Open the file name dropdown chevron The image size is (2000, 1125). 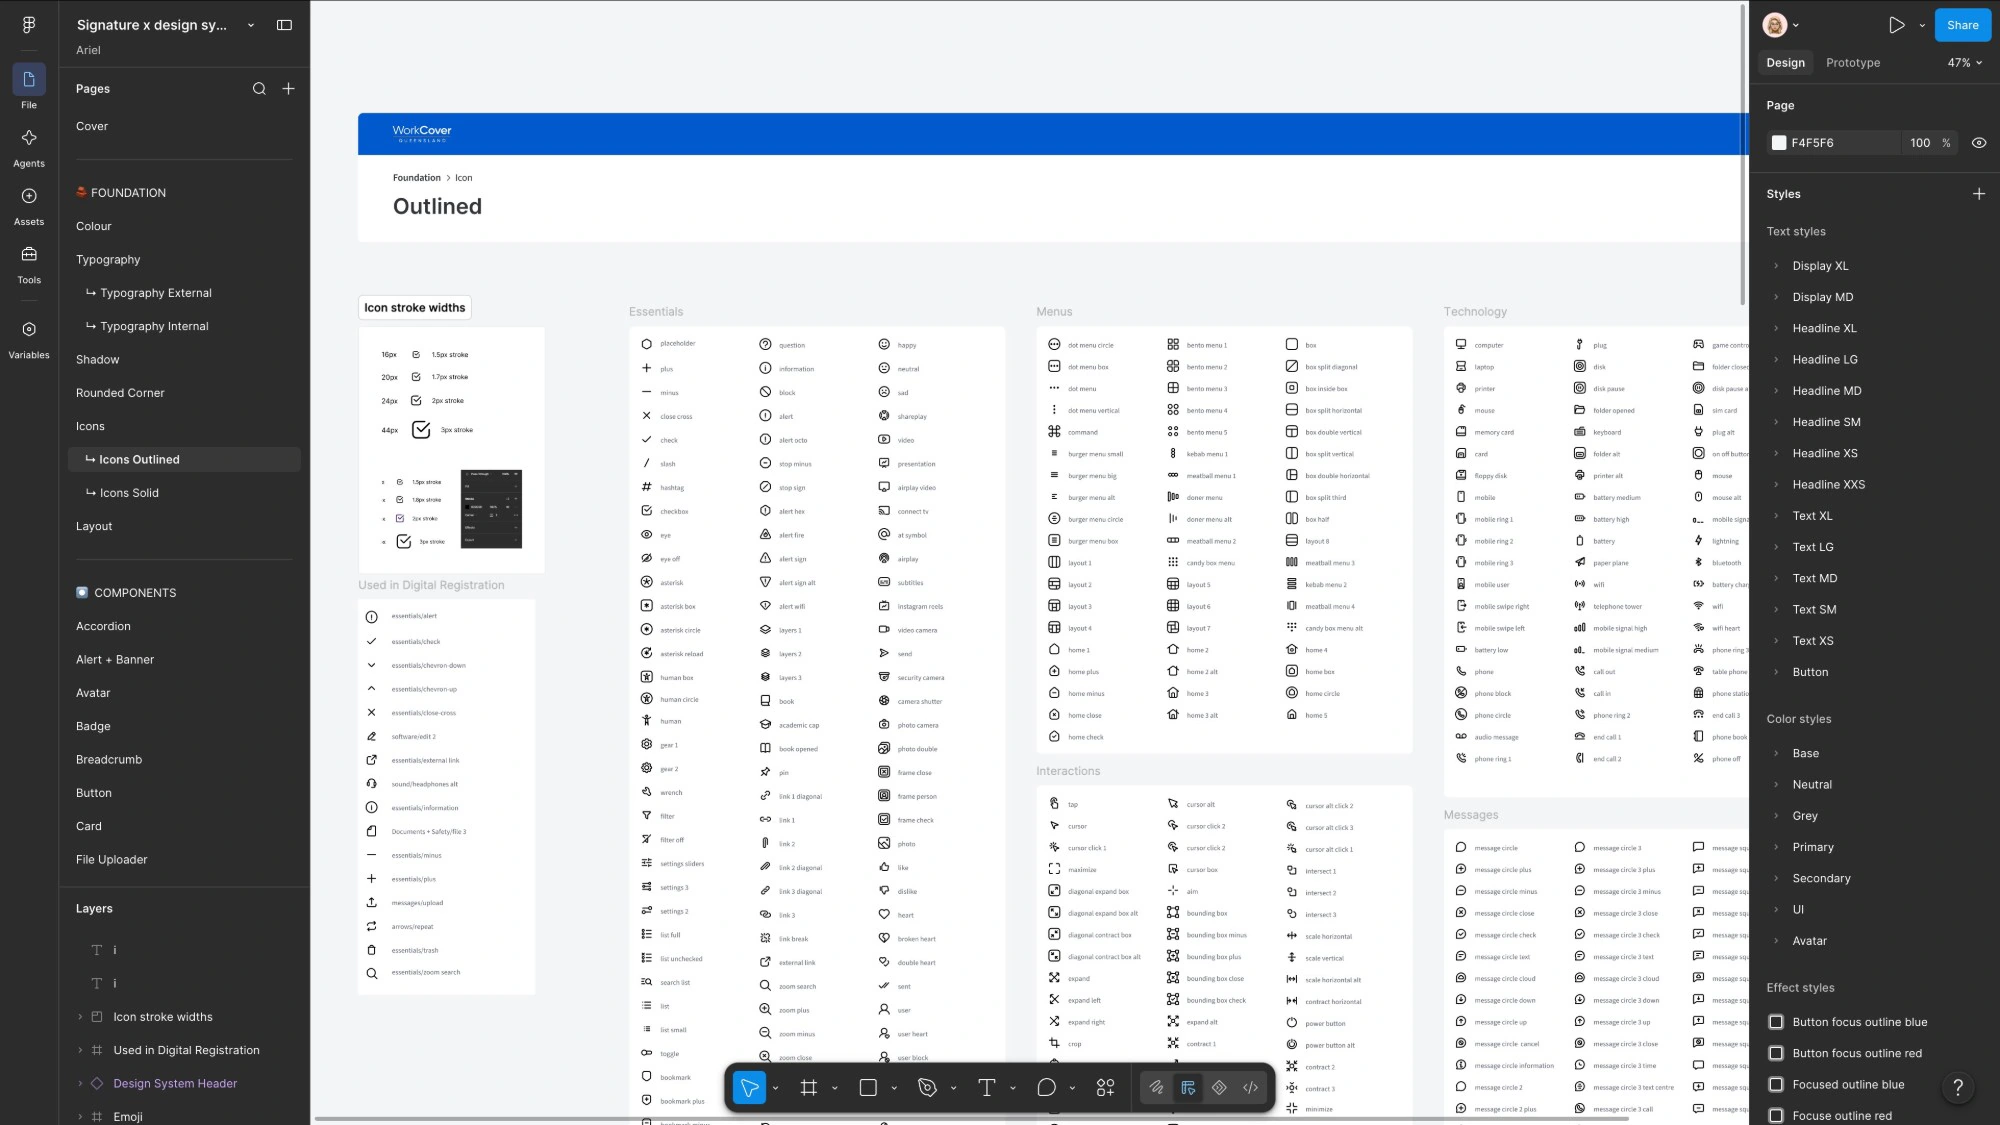coord(251,25)
